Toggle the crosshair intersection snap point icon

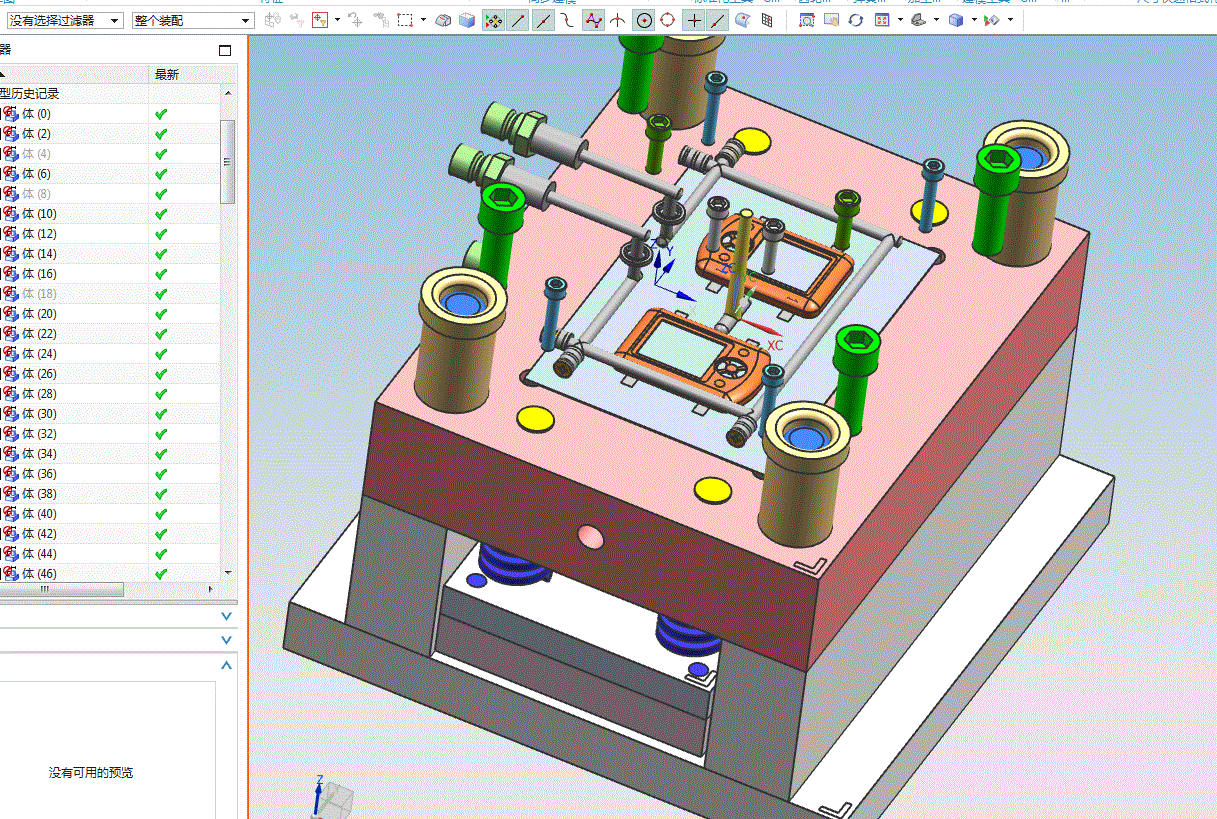pyautogui.click(x=695, y=20)
